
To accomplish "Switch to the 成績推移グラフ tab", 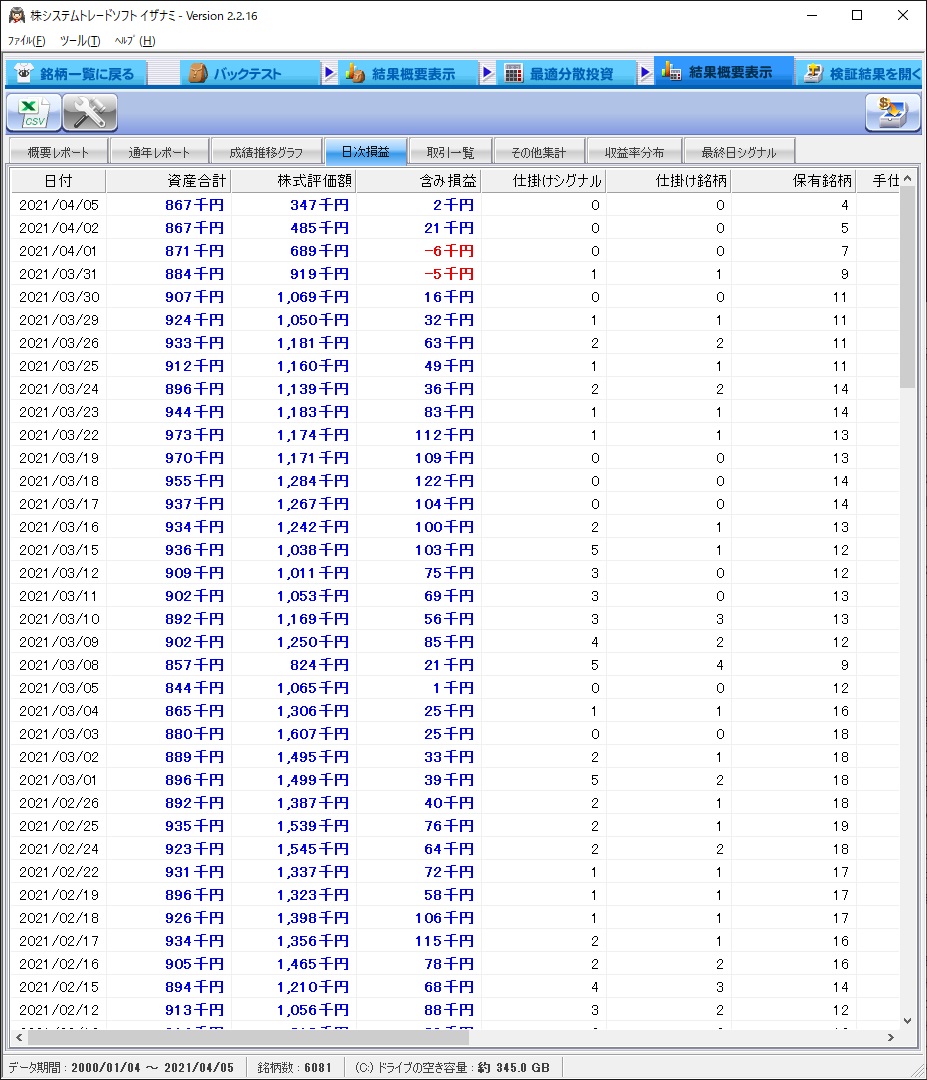I will 266,152.
